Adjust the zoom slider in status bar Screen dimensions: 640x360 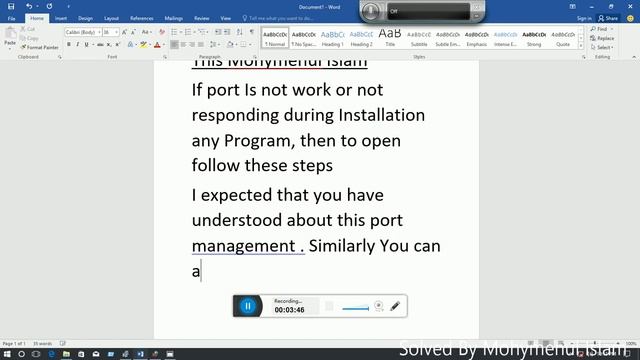(x=595, y=344)
